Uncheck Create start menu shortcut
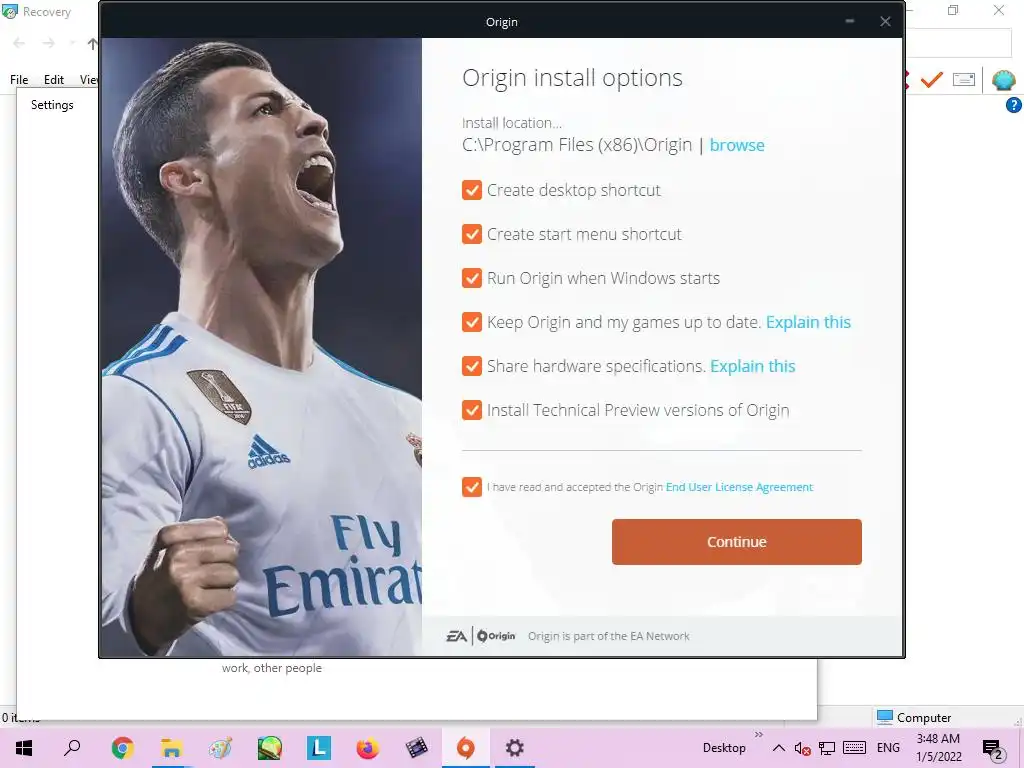1024x768 pixels. click(472, 234)
